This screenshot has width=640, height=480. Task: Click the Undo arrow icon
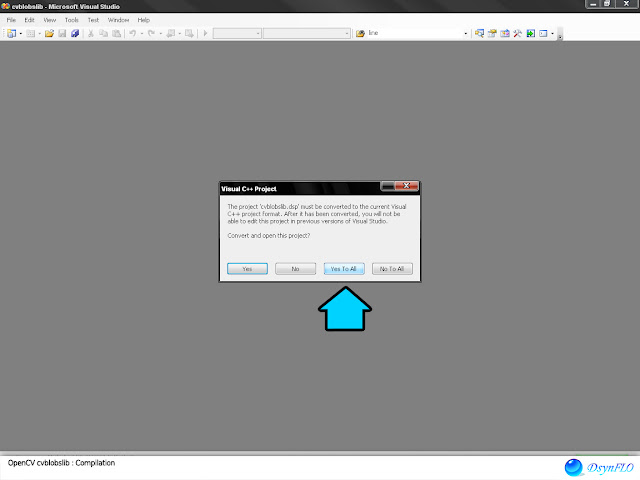(x=133, y=33)
